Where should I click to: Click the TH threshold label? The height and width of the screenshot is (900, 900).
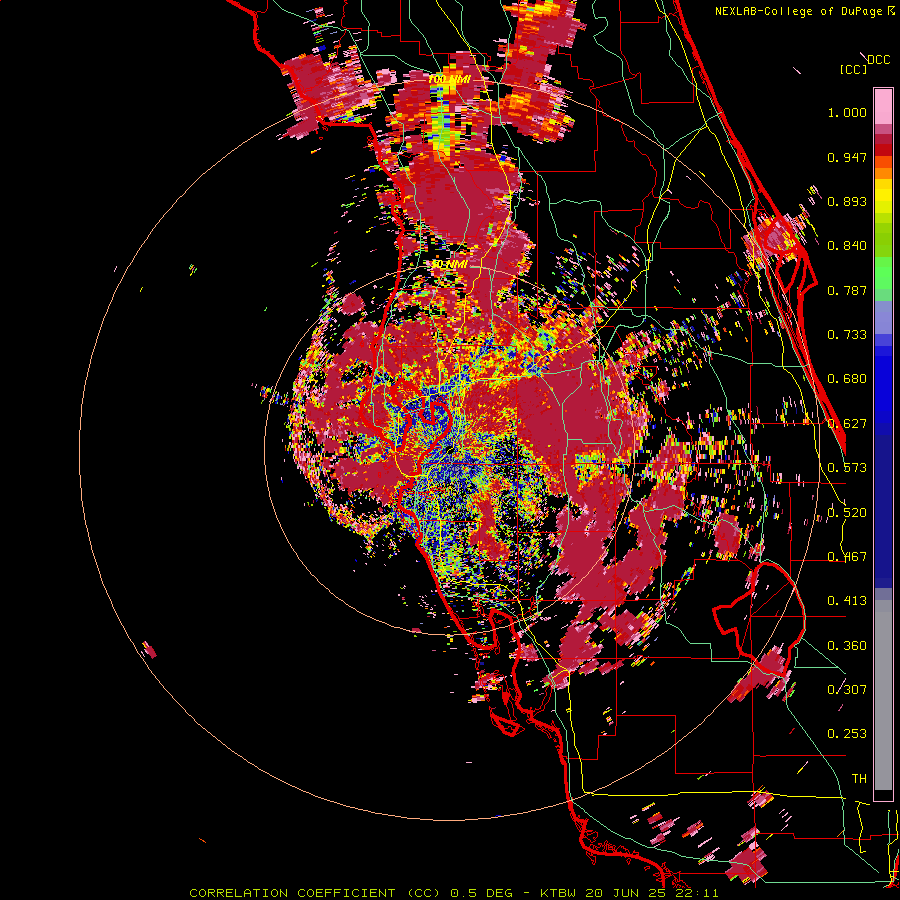tap(859, 779)
